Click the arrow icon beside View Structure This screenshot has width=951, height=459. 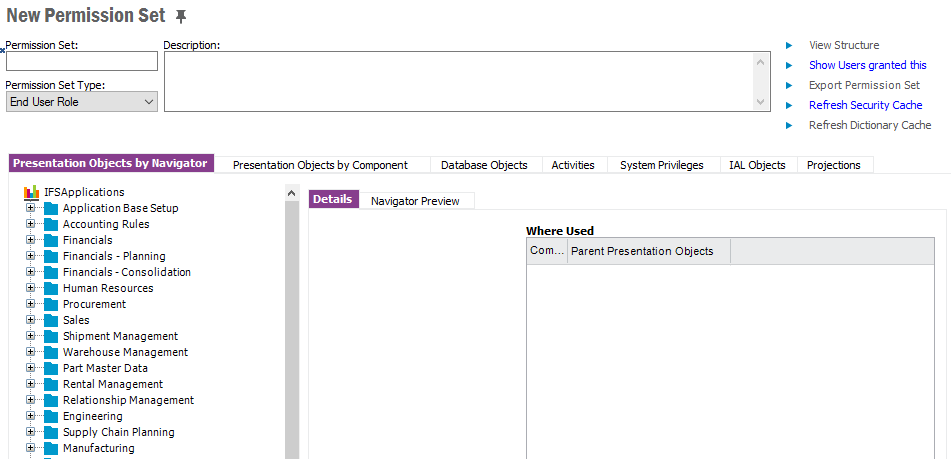[789, 45]
